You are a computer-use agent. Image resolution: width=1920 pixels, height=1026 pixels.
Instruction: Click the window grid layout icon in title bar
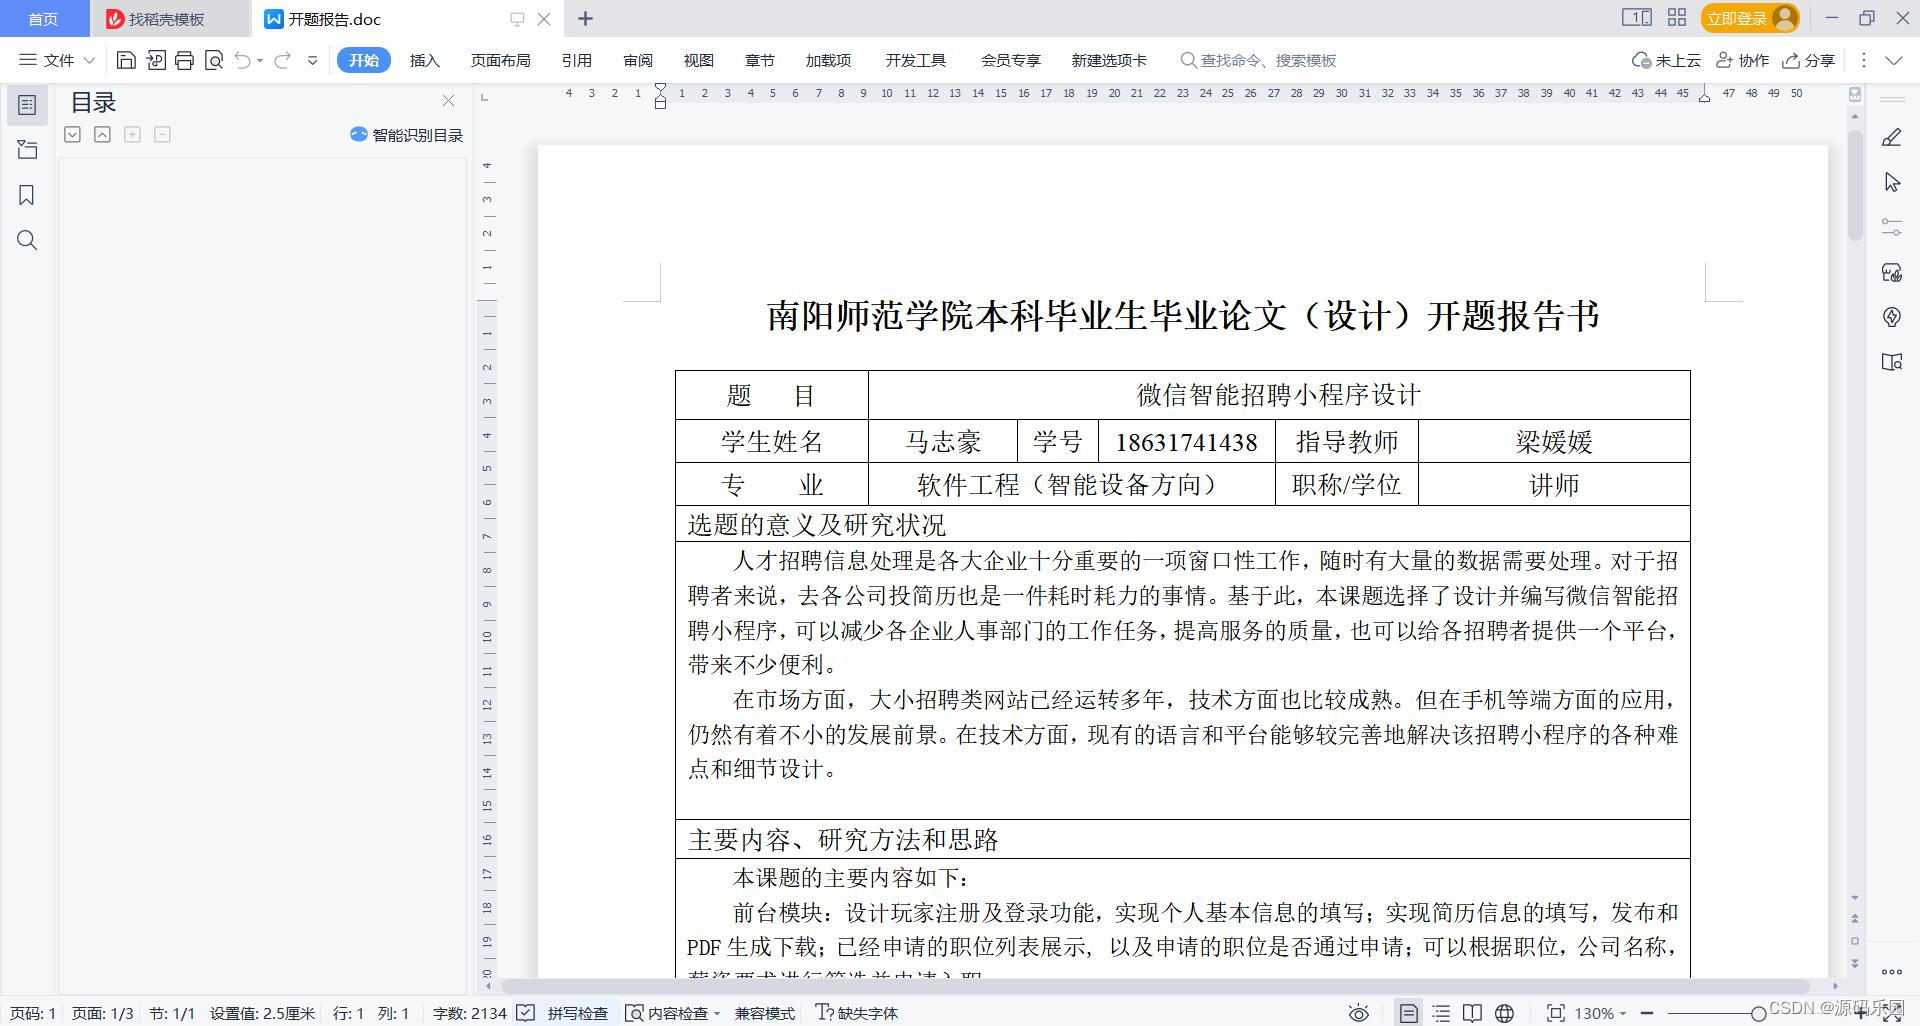[x=1677, y=17]
